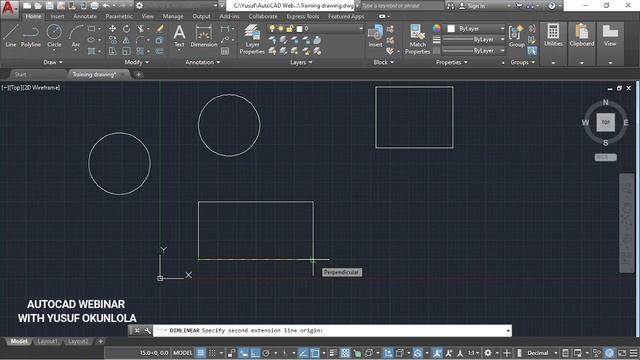
Task: Expand the Draw panel
Action: click(x=53, y=62)
